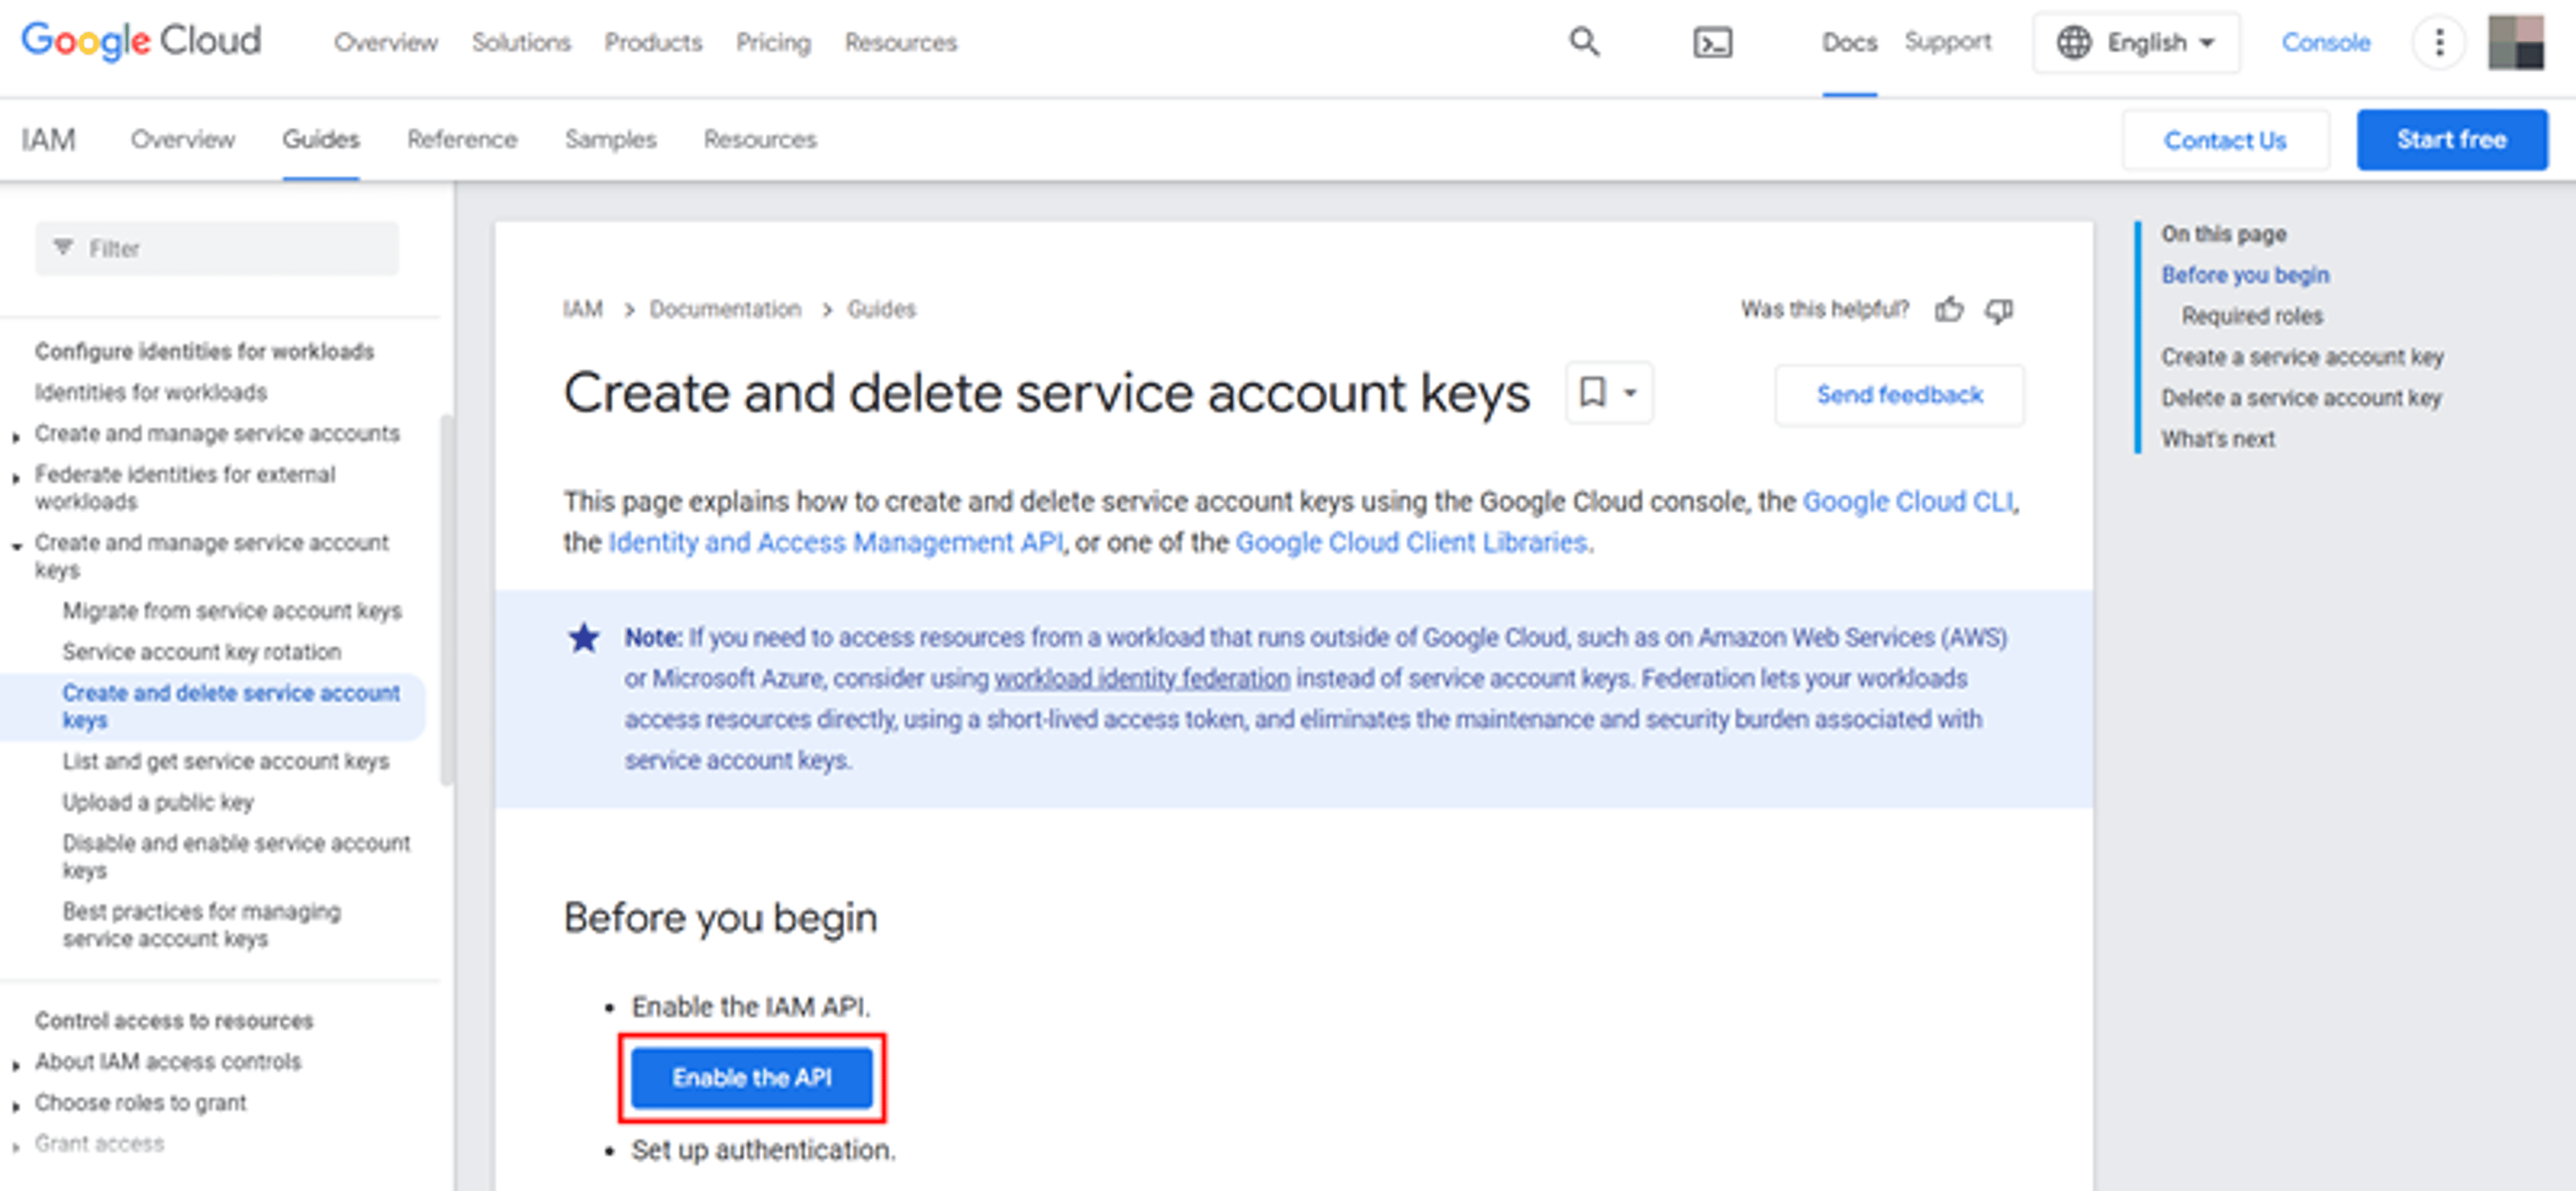The width and height of the screenshot is (2576, 1191).
Task: Click into the Filter input field
Action: click(217, 248)
